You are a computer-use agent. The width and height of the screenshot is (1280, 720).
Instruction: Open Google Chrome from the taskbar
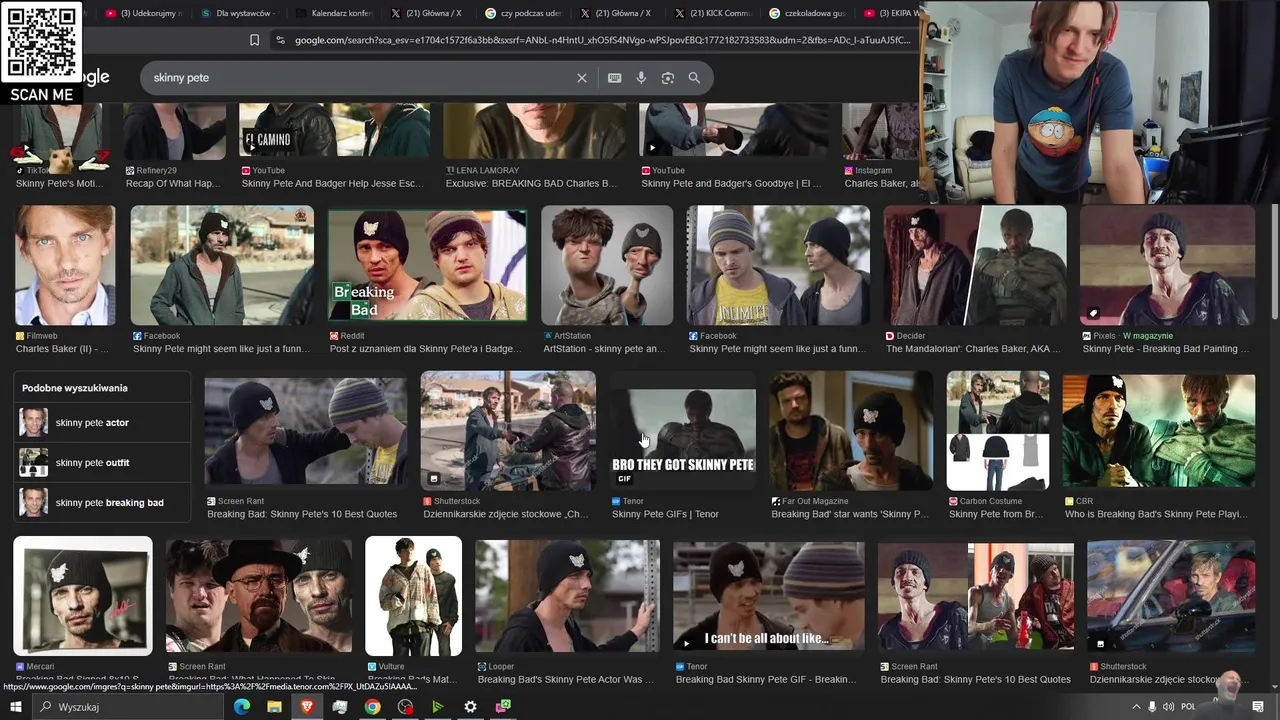point(372,707)
